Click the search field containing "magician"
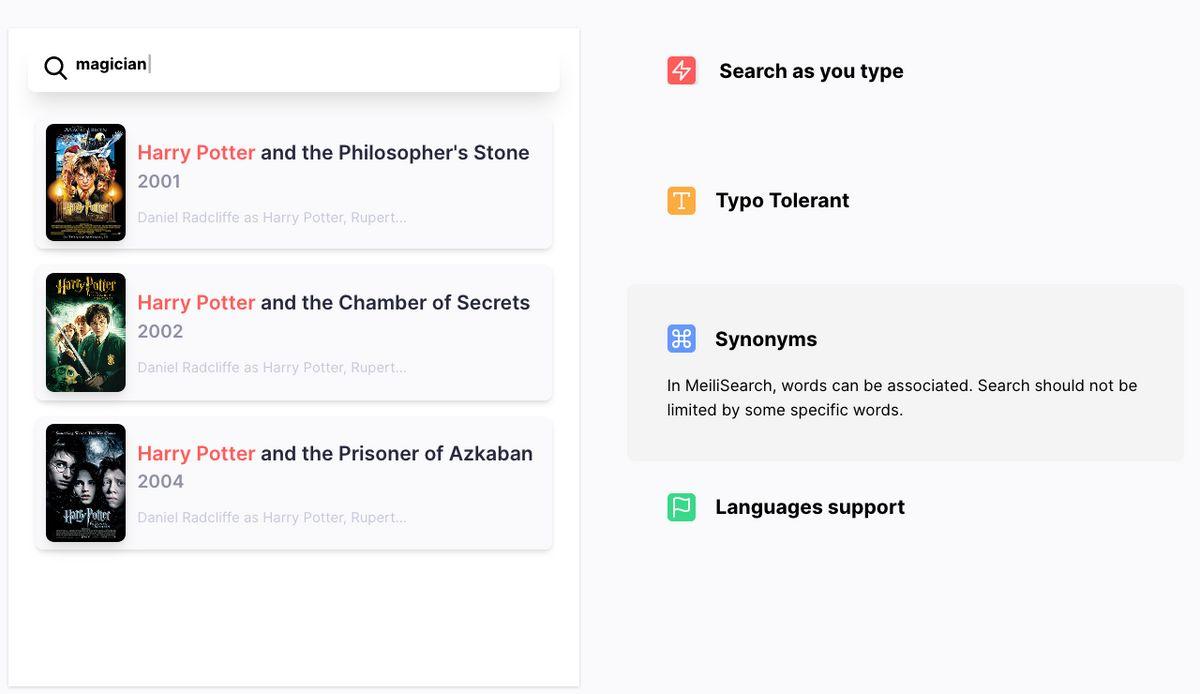This screenshot has width=1200, height=694. pos(300,65)
